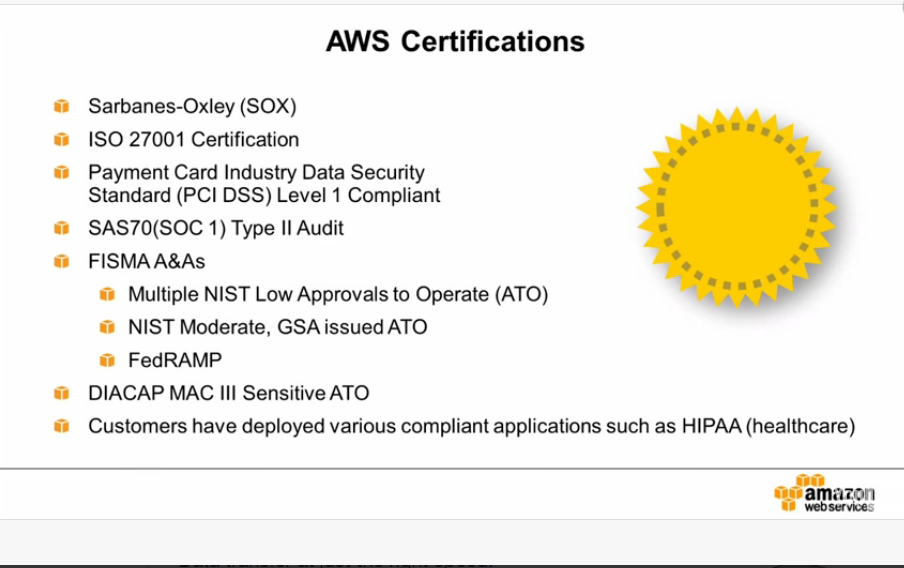
Task: Select the 'FedRAMP' sub-bullet text
Action: pos(175,360)
